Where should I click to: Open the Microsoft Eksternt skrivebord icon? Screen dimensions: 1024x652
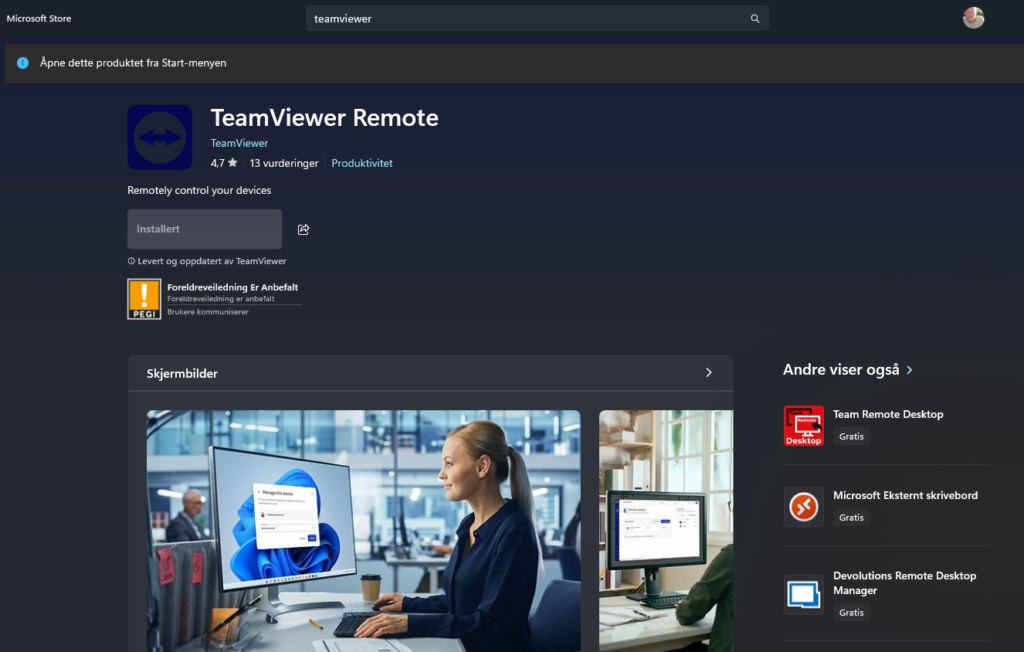(x=803, y=506)
